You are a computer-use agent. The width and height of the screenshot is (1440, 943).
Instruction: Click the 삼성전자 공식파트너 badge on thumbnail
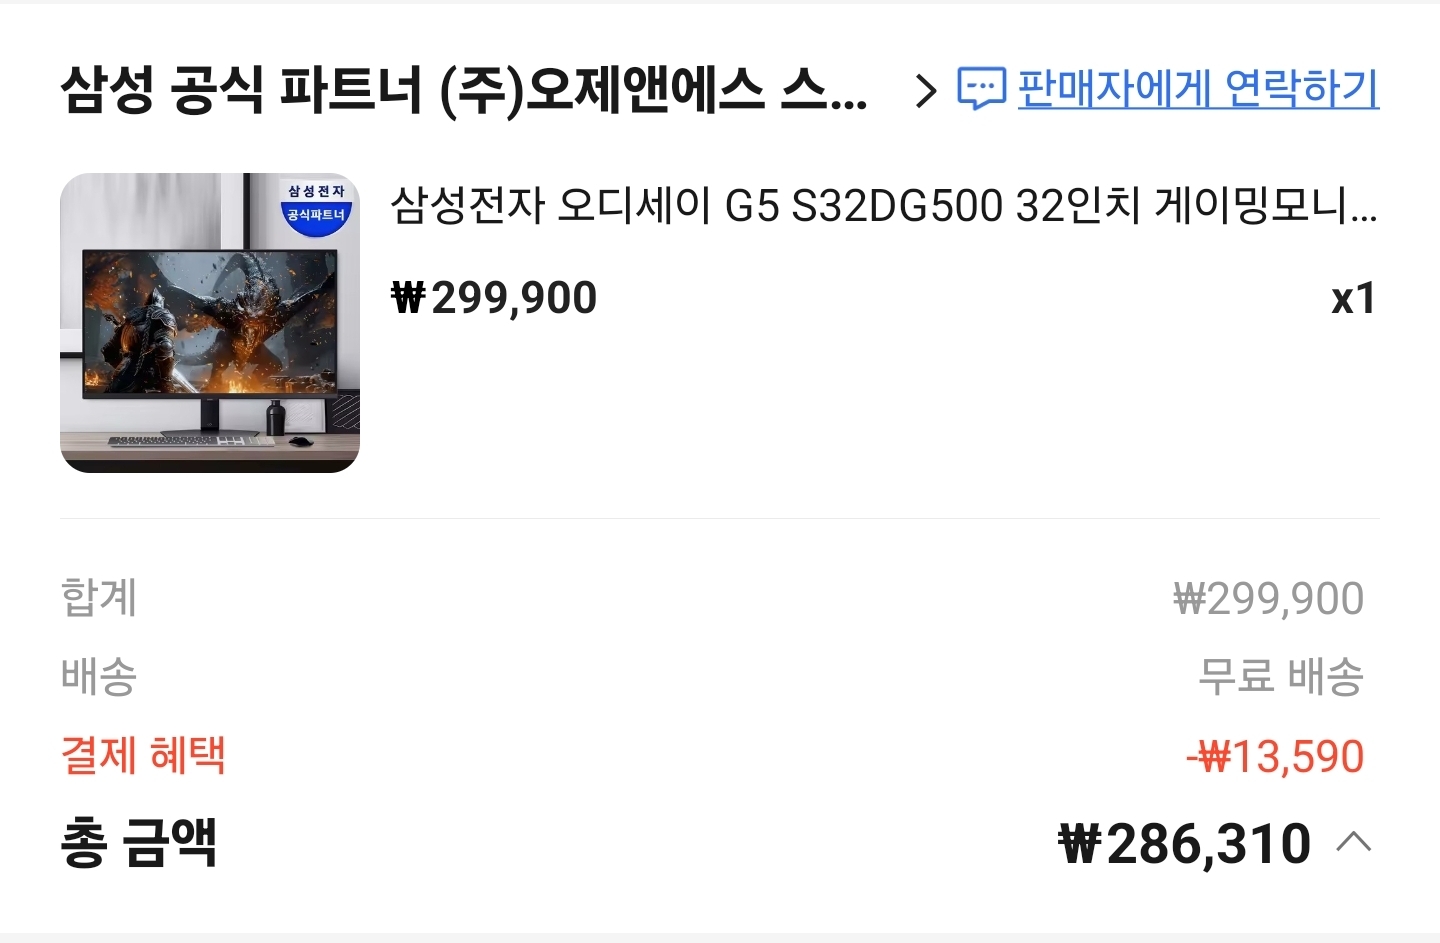(x=316, y=205)
